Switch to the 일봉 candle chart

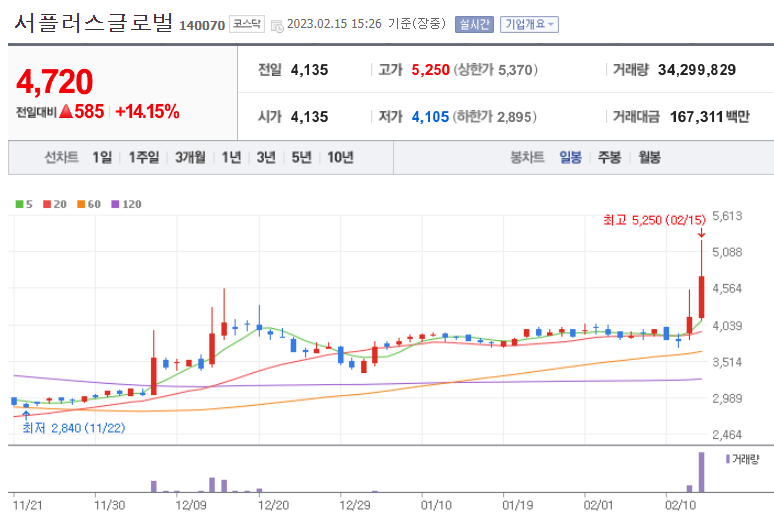[570, 158]
